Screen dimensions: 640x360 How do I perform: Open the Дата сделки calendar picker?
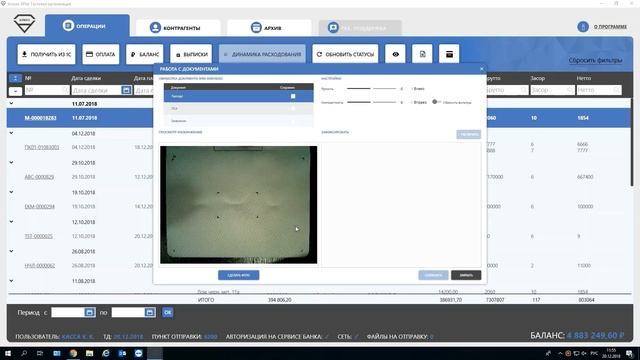pos(126,90)
